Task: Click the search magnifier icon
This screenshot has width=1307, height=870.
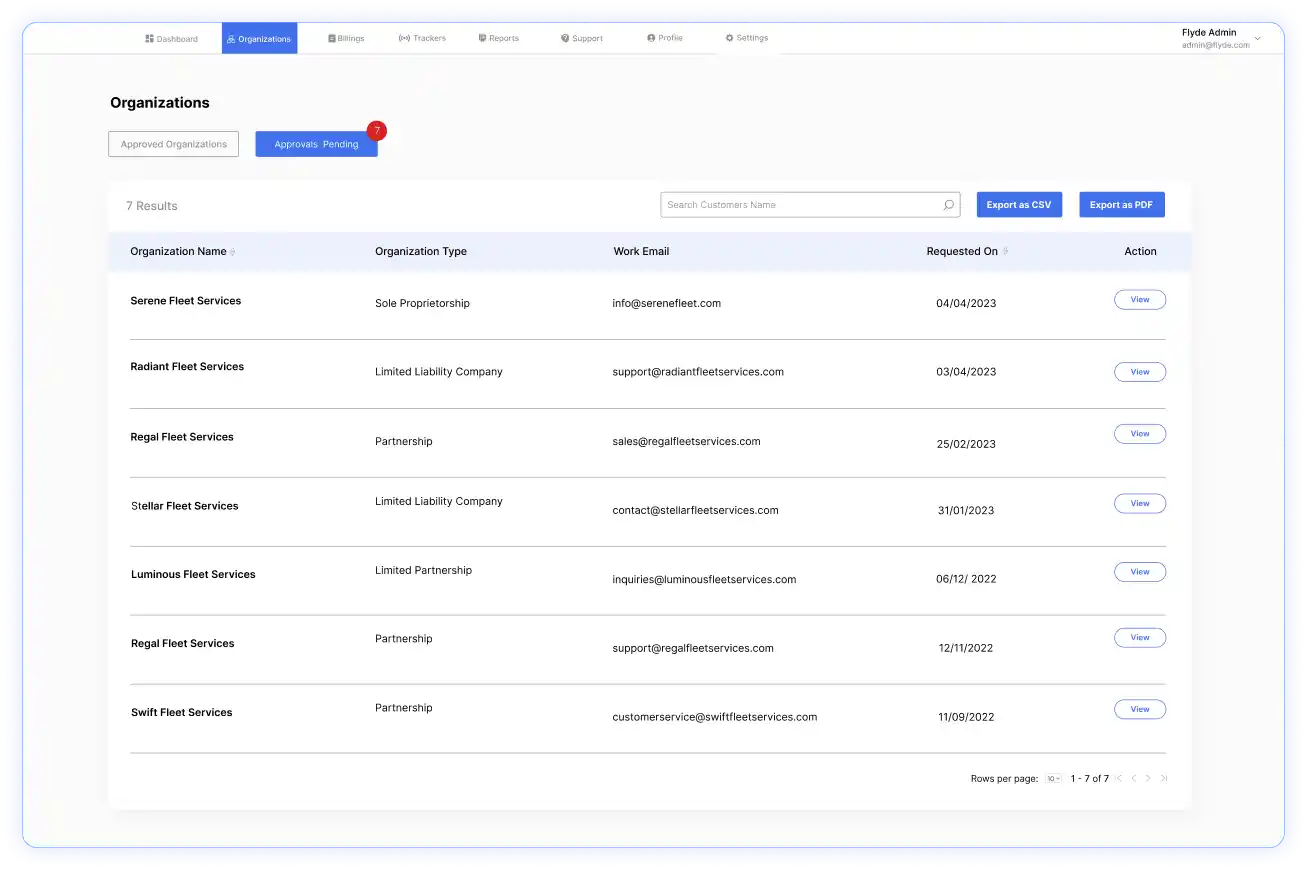Action: coord(948,205)
